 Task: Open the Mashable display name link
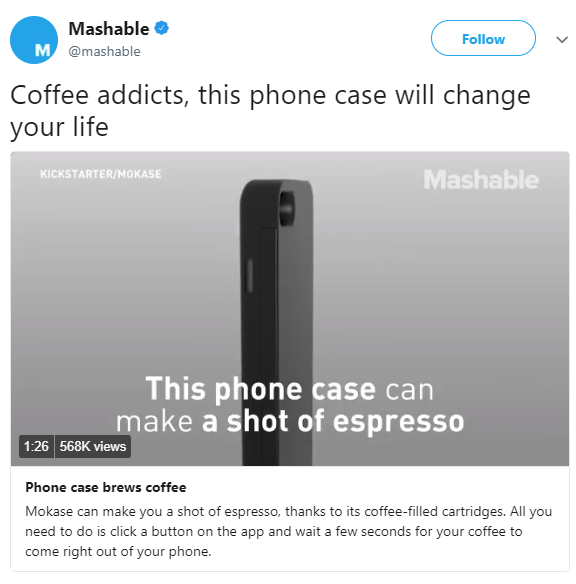coord(109,29)
